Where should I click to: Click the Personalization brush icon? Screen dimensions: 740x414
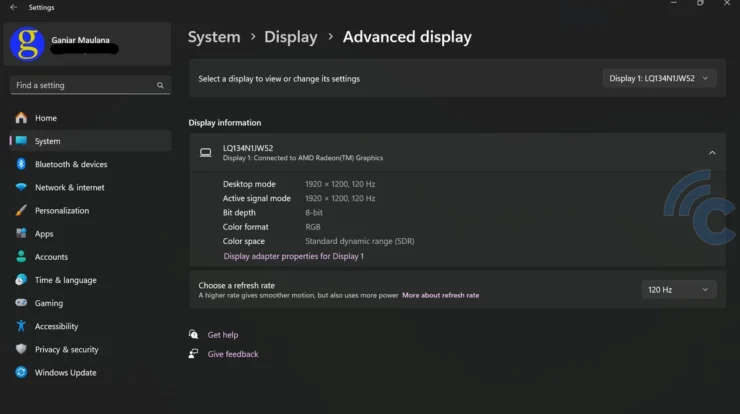[x=21, y=210]
